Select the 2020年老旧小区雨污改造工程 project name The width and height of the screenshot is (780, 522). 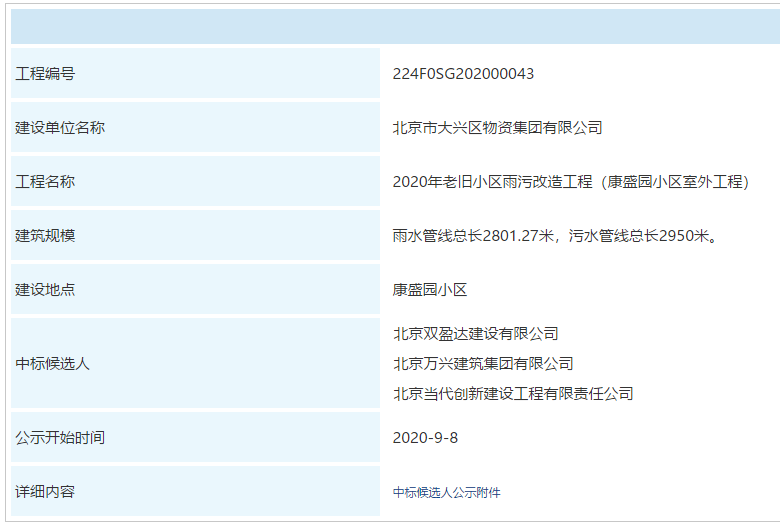(571, 182)
